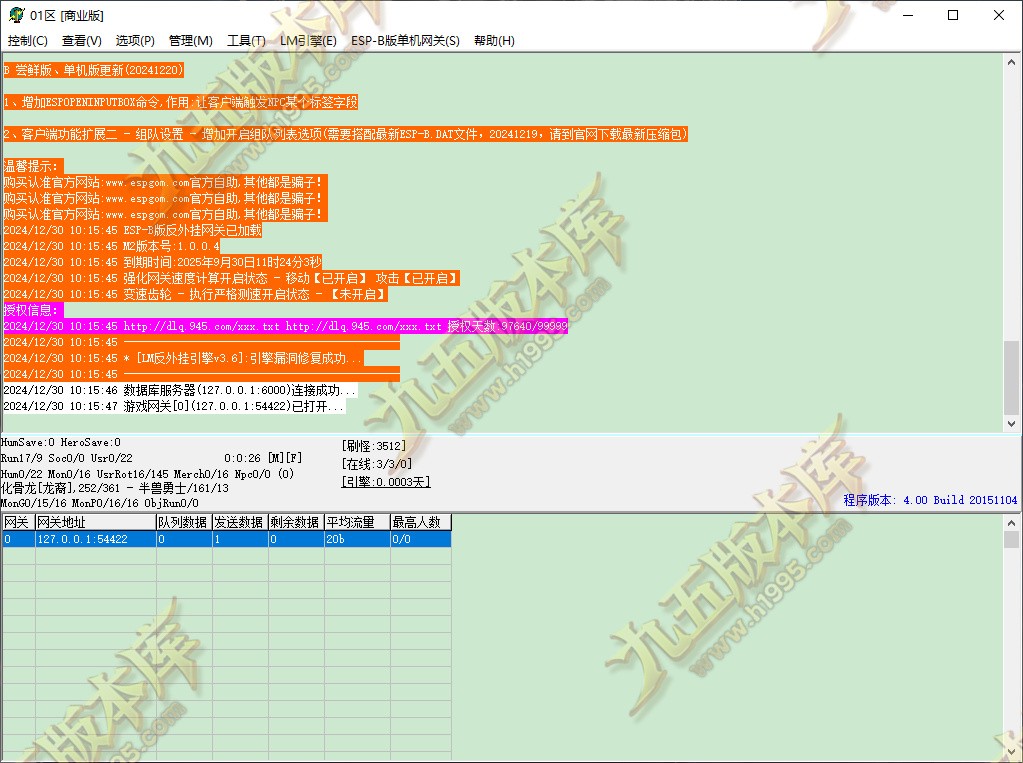Click the Hum0/22 Mon0/16 UsrRot16/145 line
Screen dimensions: 1023x763
(147, 474)
